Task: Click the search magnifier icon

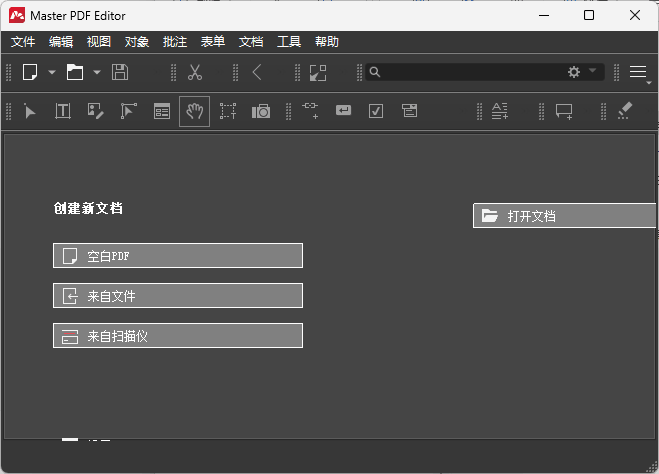Action: [x=374, y=72]
